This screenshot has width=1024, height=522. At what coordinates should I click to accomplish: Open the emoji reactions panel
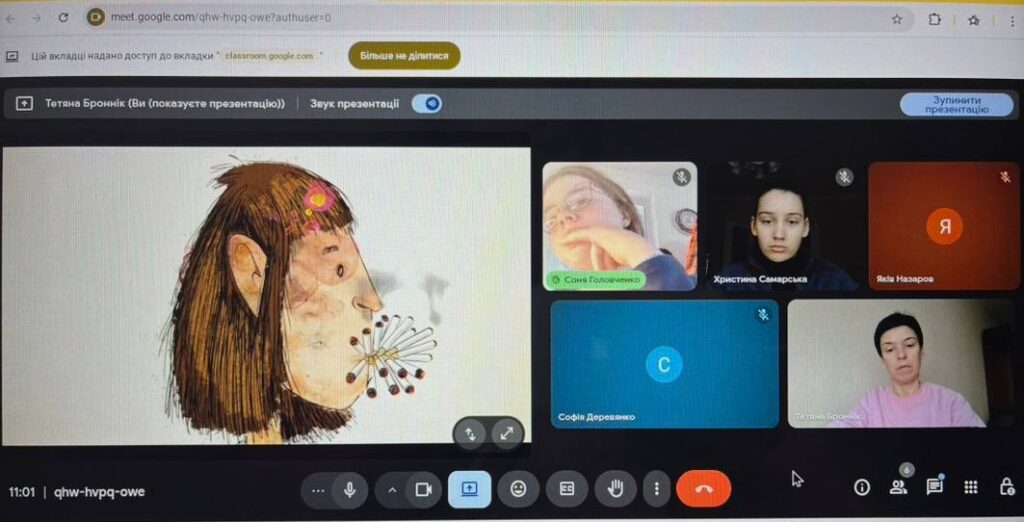coord(518,489)
